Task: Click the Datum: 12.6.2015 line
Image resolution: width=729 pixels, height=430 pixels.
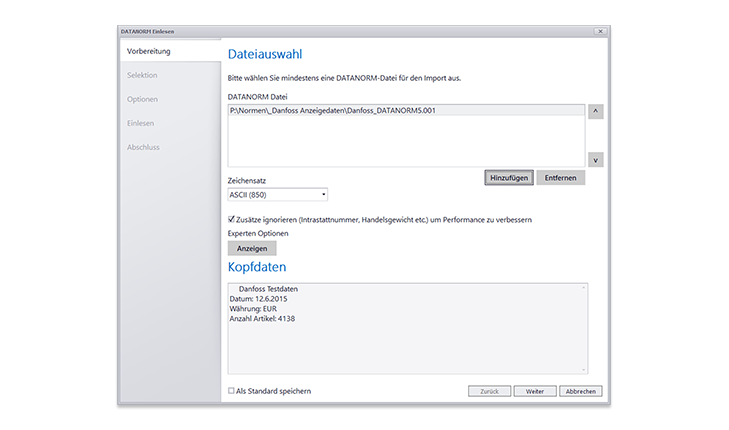Action: point(258,299)
